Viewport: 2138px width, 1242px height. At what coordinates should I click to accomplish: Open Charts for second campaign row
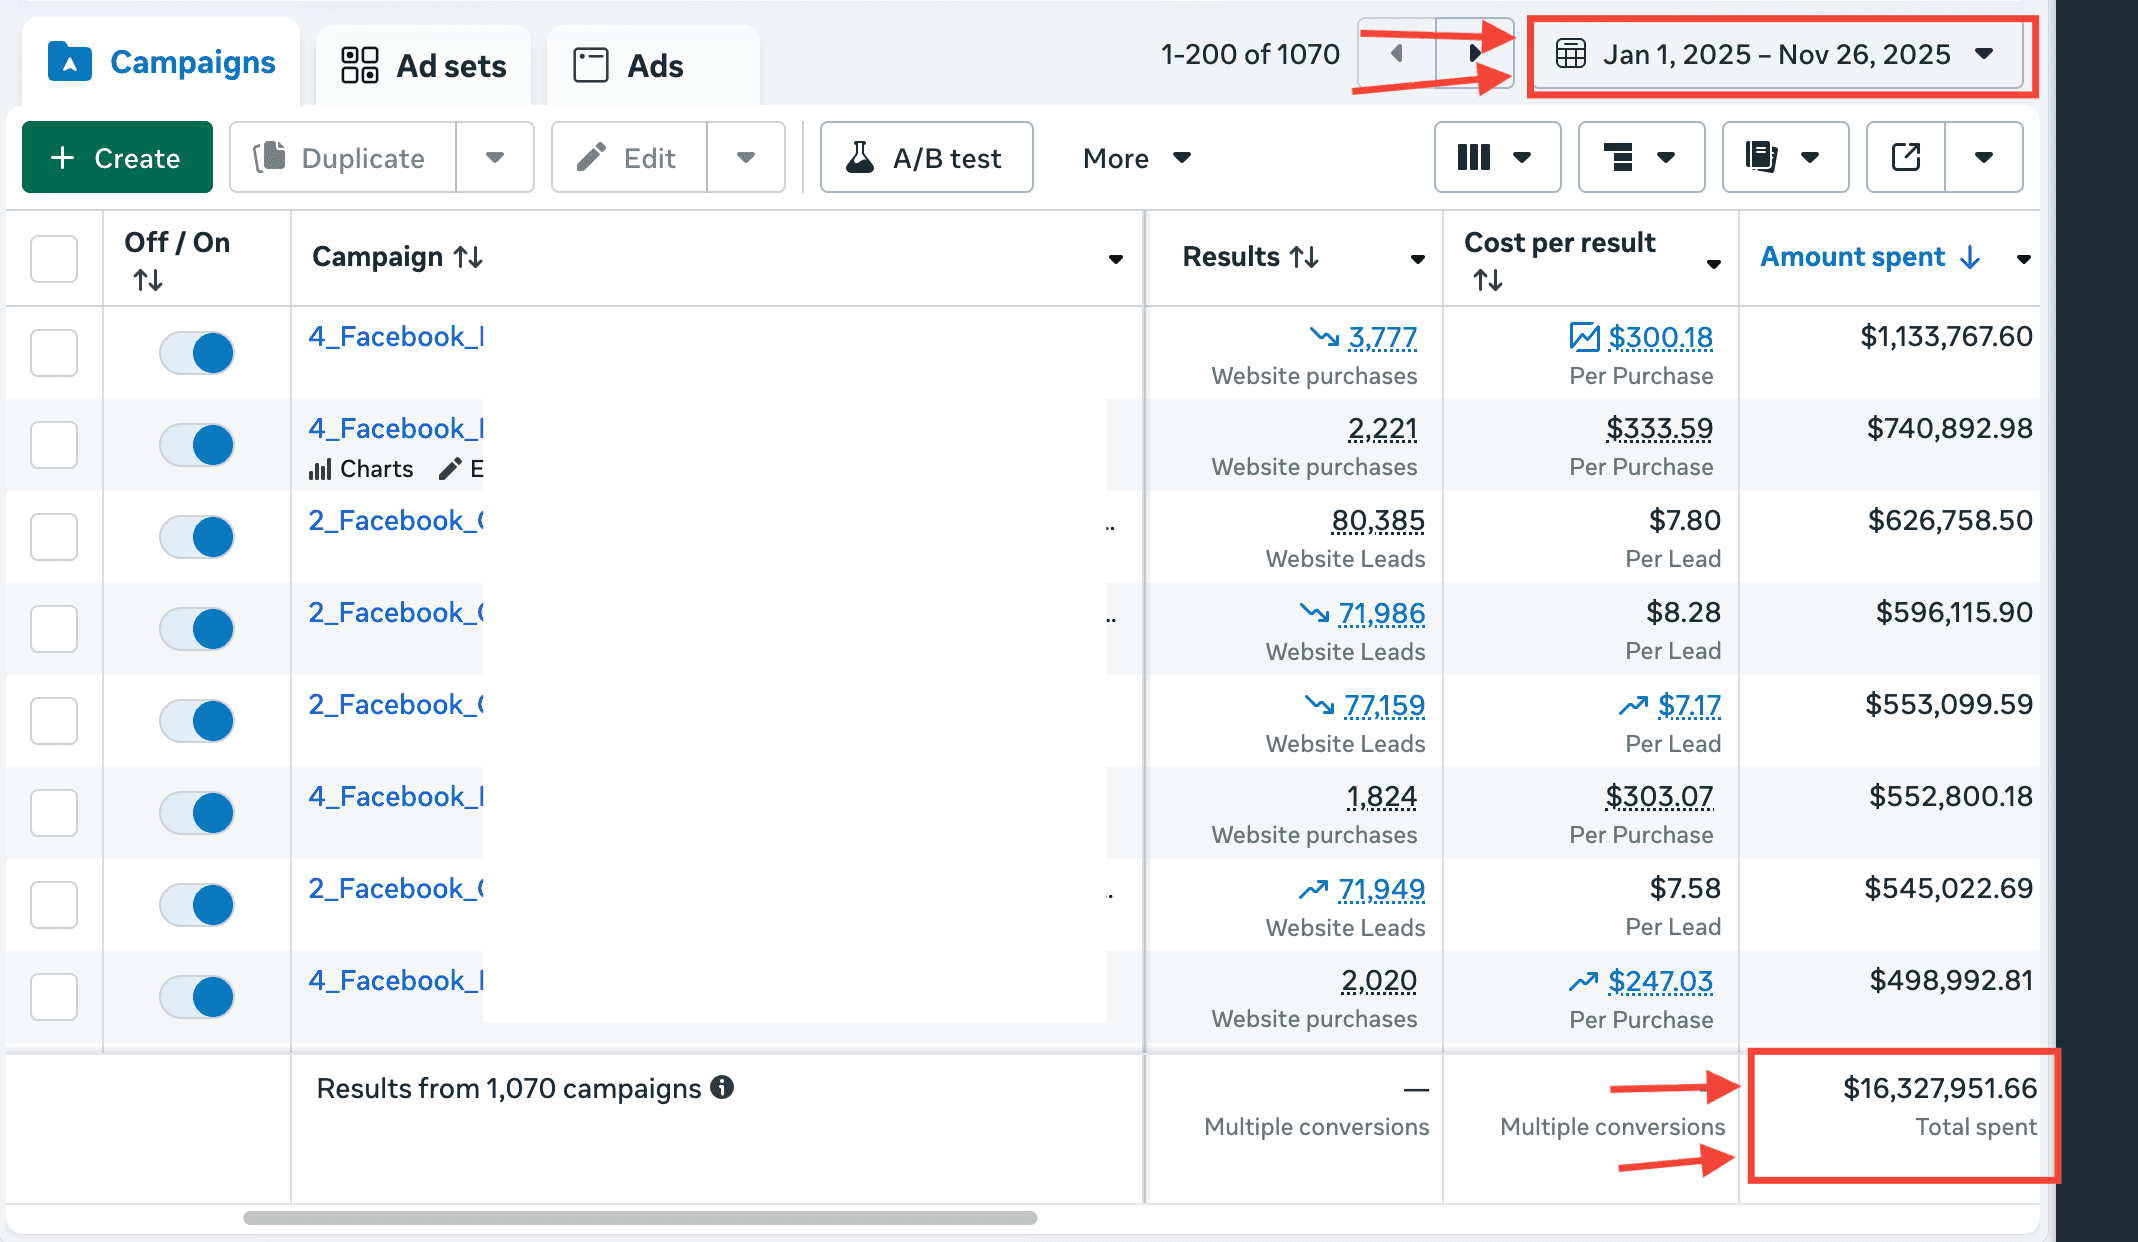click(x=362, y=469)
